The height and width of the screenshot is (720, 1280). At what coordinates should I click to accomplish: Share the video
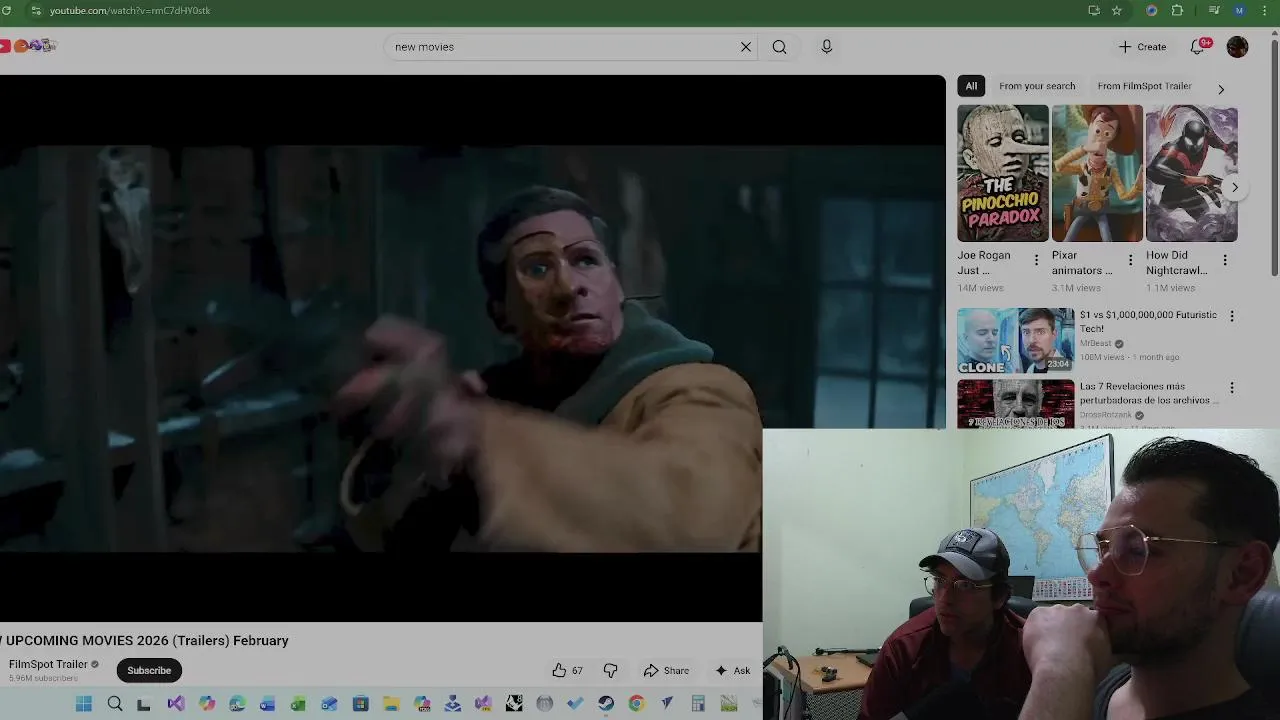coord(666,671)
